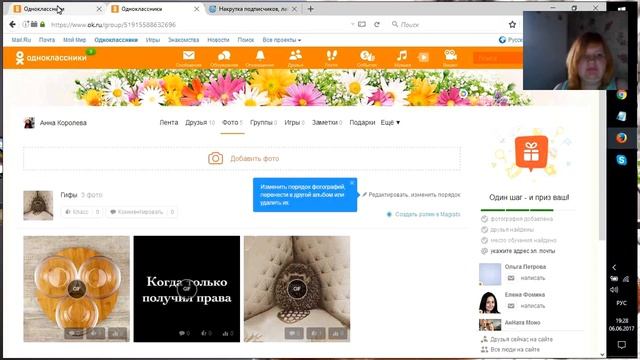Click the Добавить фото link
The height and width of the screenshot is (360, 640).
(x=254, y=158)
